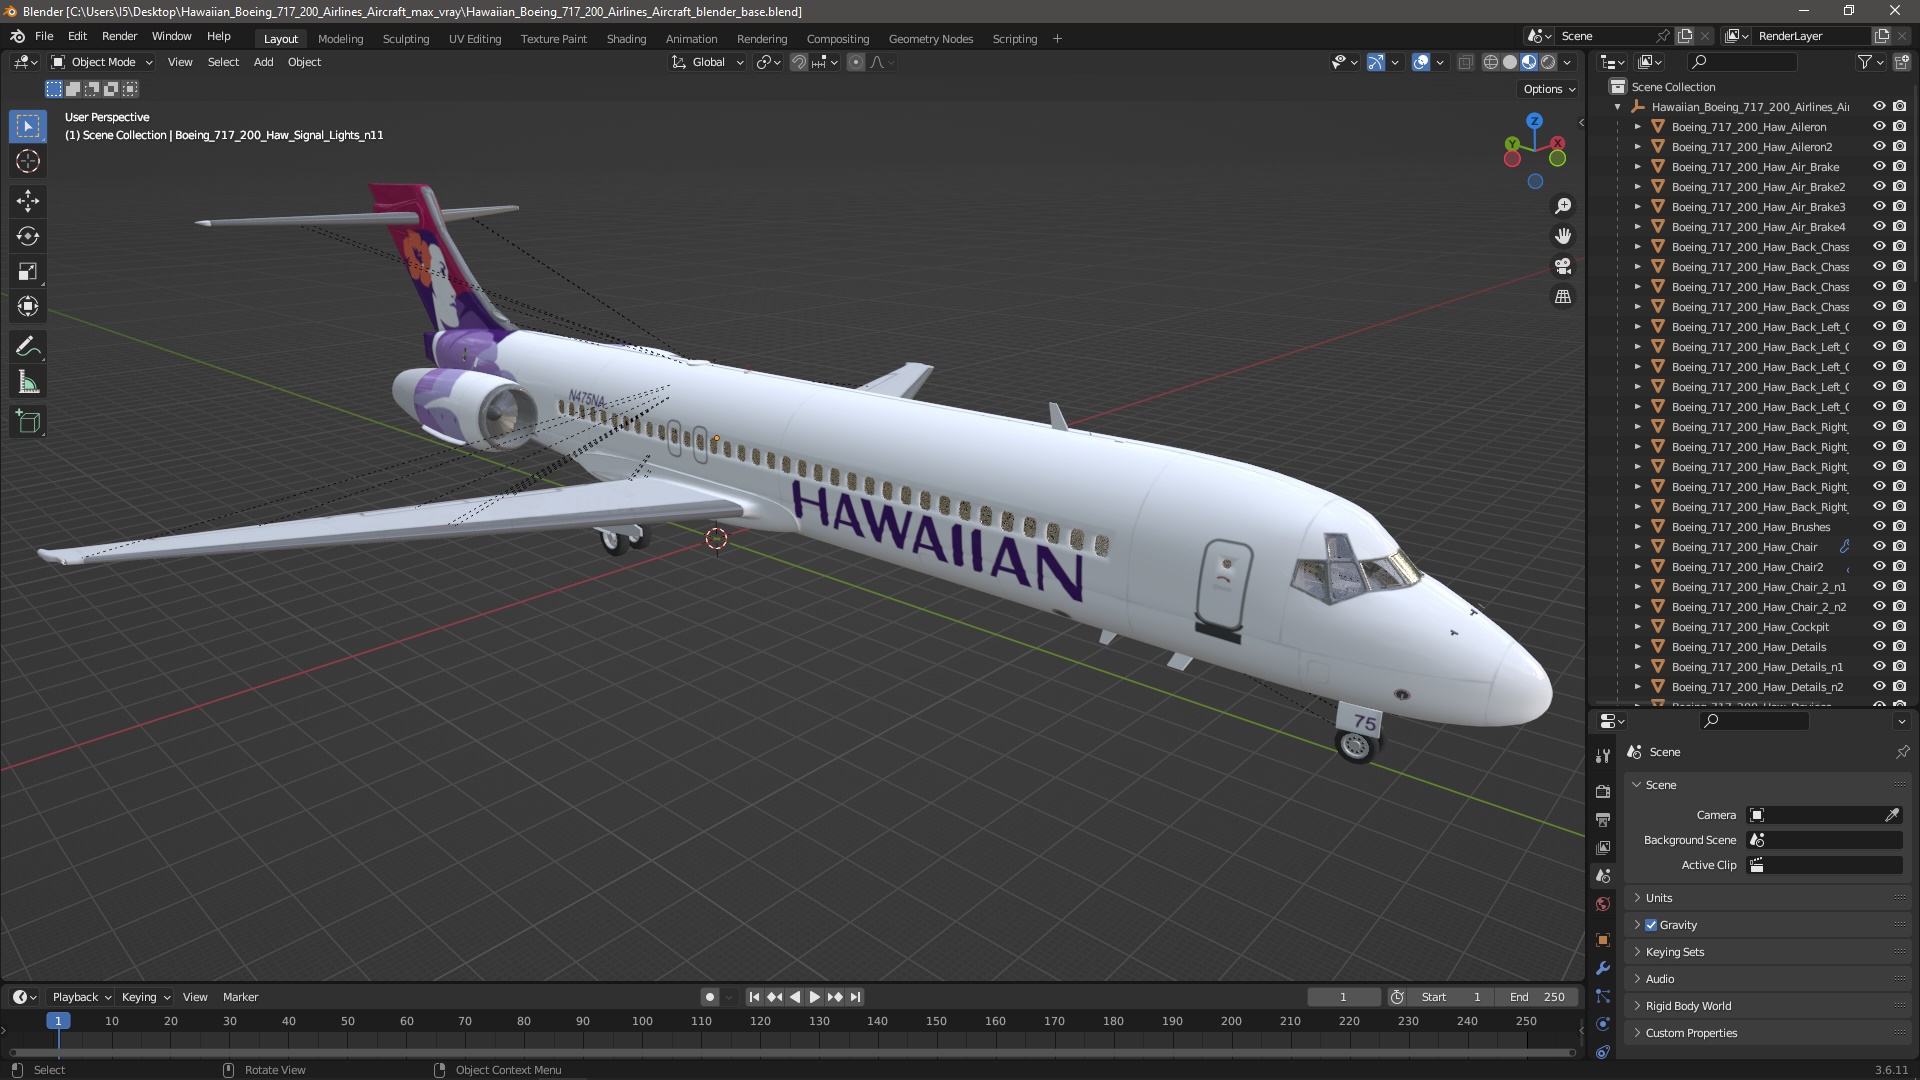Open the Add menu in viewport
Image resolution: width=1920 pixels, height=1080 pixels.
point(263,62)
